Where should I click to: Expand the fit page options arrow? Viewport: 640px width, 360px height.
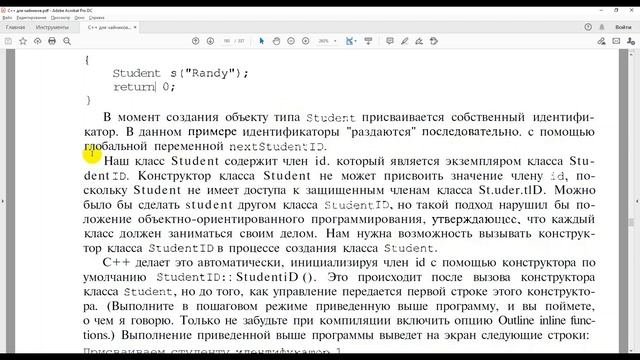tap(356, 41)
